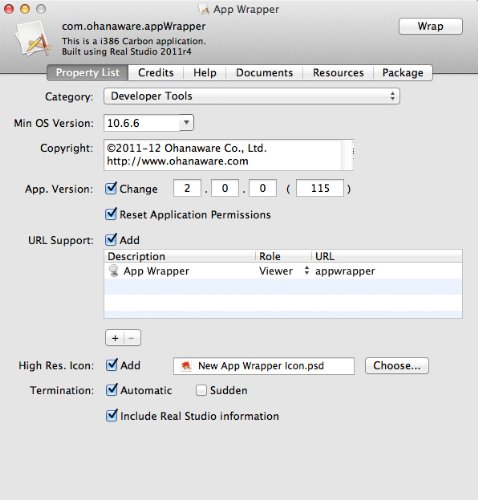Click the window's red close button
The height and width of the screenshot is (500, 478).
(x=9, y=9)
